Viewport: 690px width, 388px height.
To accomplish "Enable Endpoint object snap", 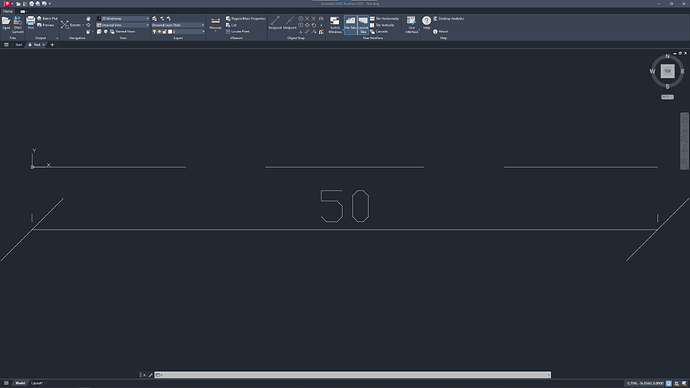I will pos(275,23).
